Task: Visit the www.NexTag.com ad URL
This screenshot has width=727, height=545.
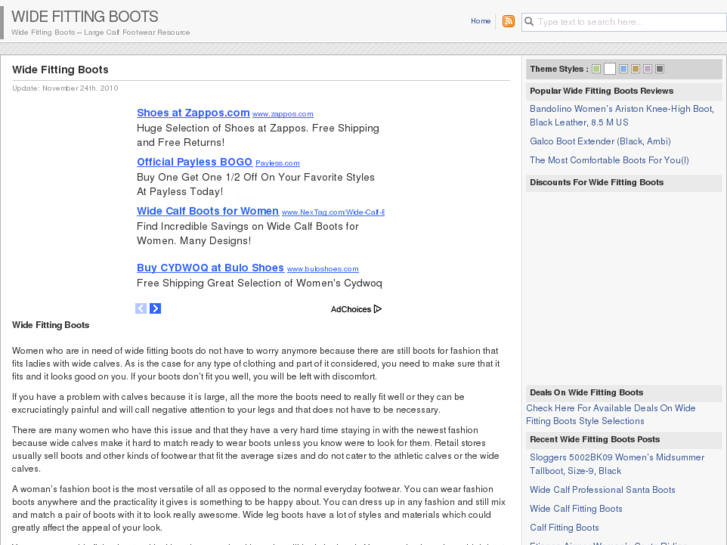Action: pos(333,212)
